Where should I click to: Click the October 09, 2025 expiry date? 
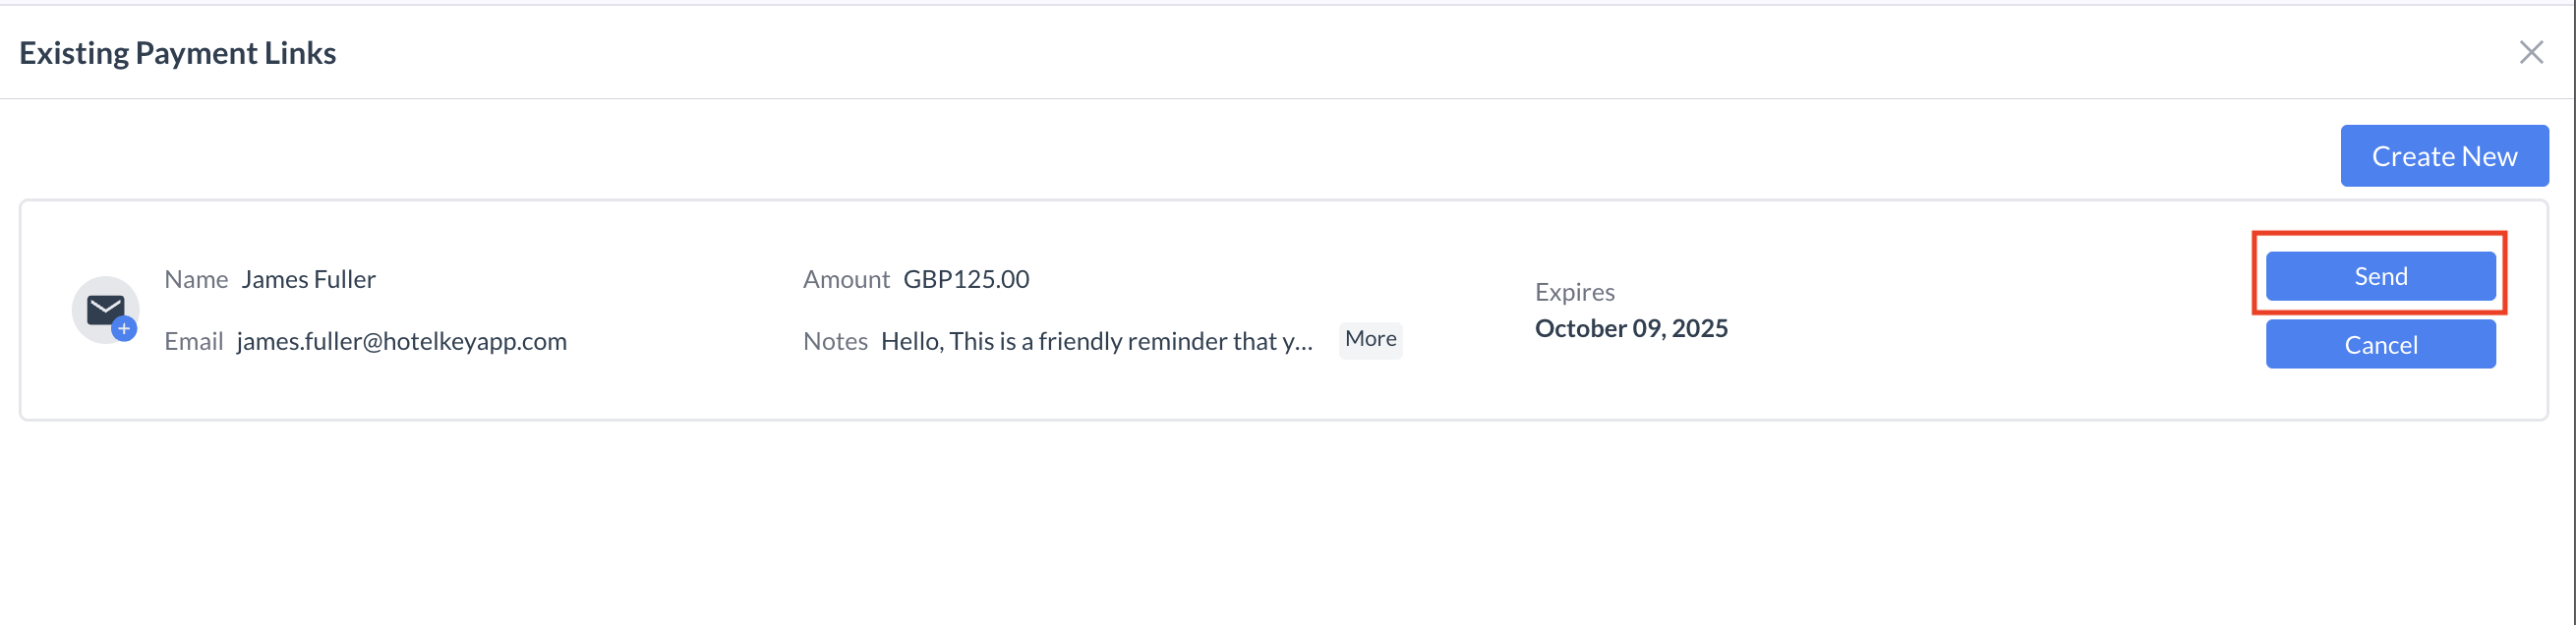coord(1630,328)
